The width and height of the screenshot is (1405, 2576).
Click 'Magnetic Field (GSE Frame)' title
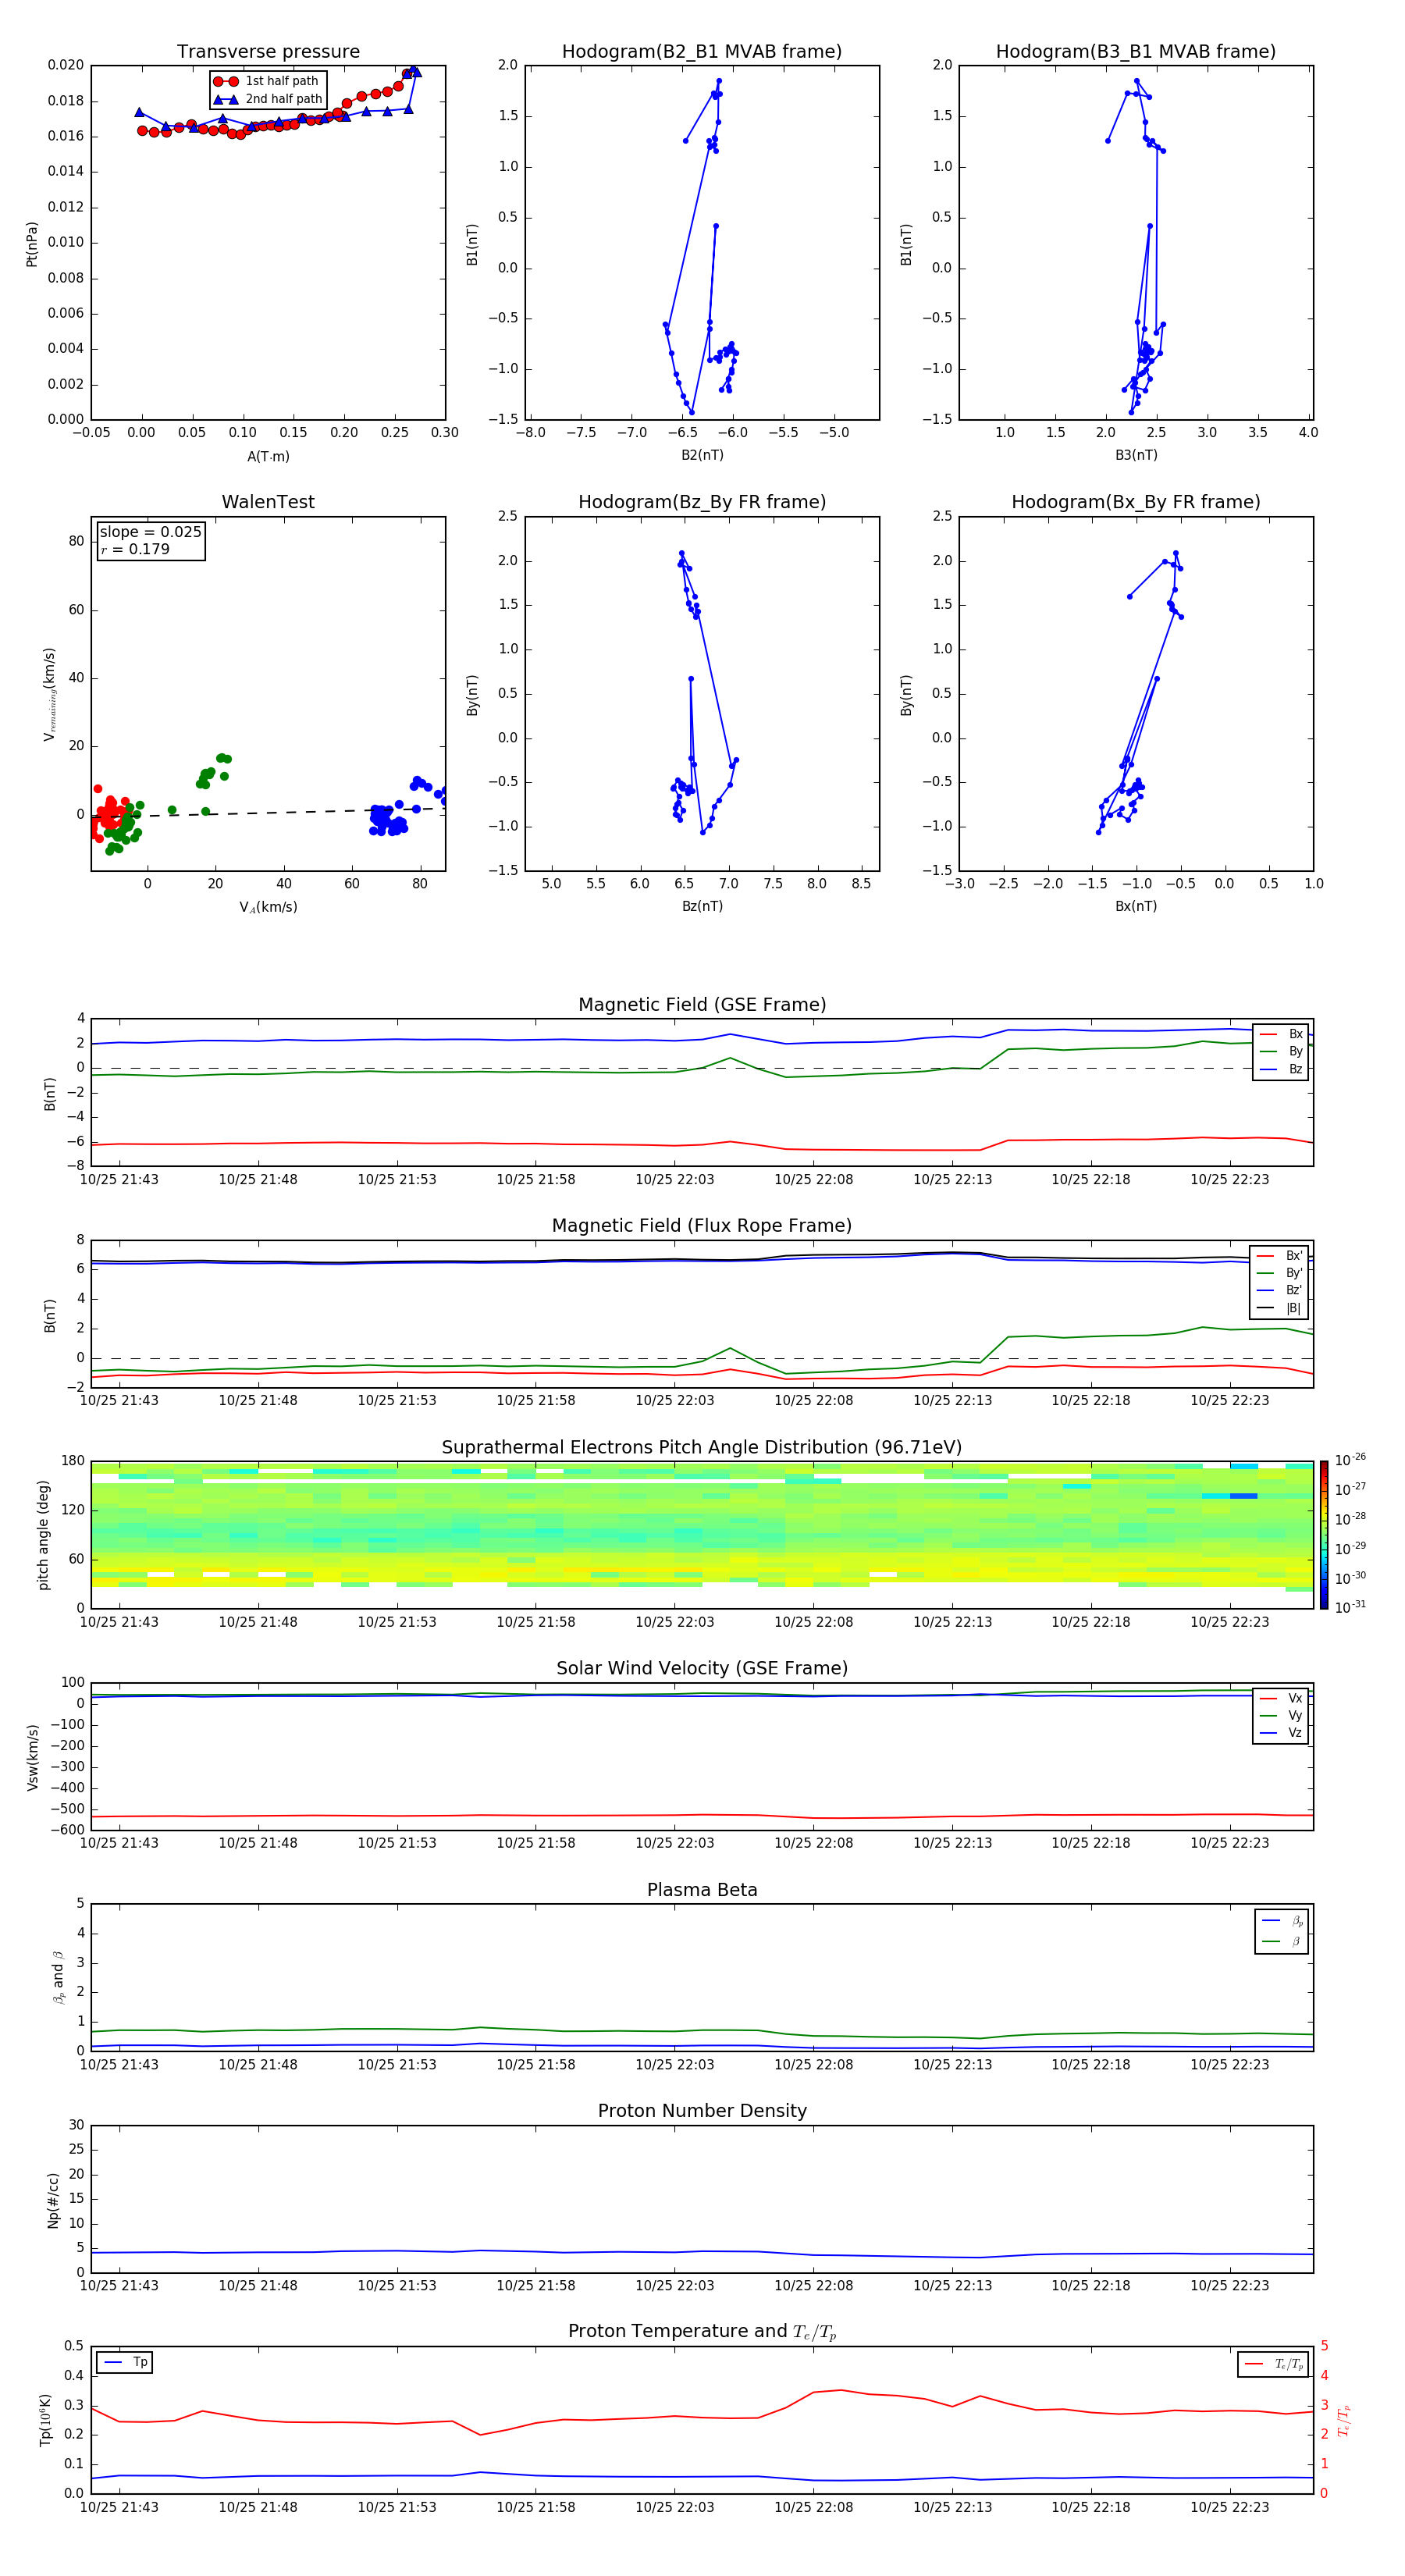click(702, 1005)
